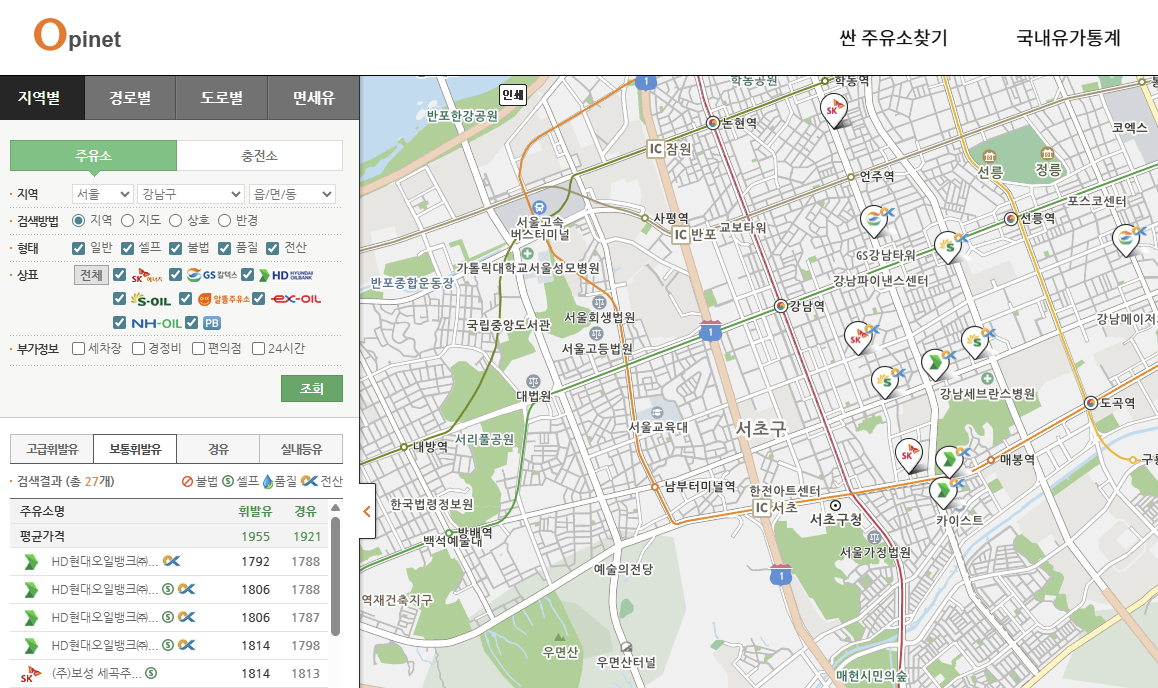Switch to the 충전소 tab
This screenshot has width=1158, height=688.
coord(260,156)
